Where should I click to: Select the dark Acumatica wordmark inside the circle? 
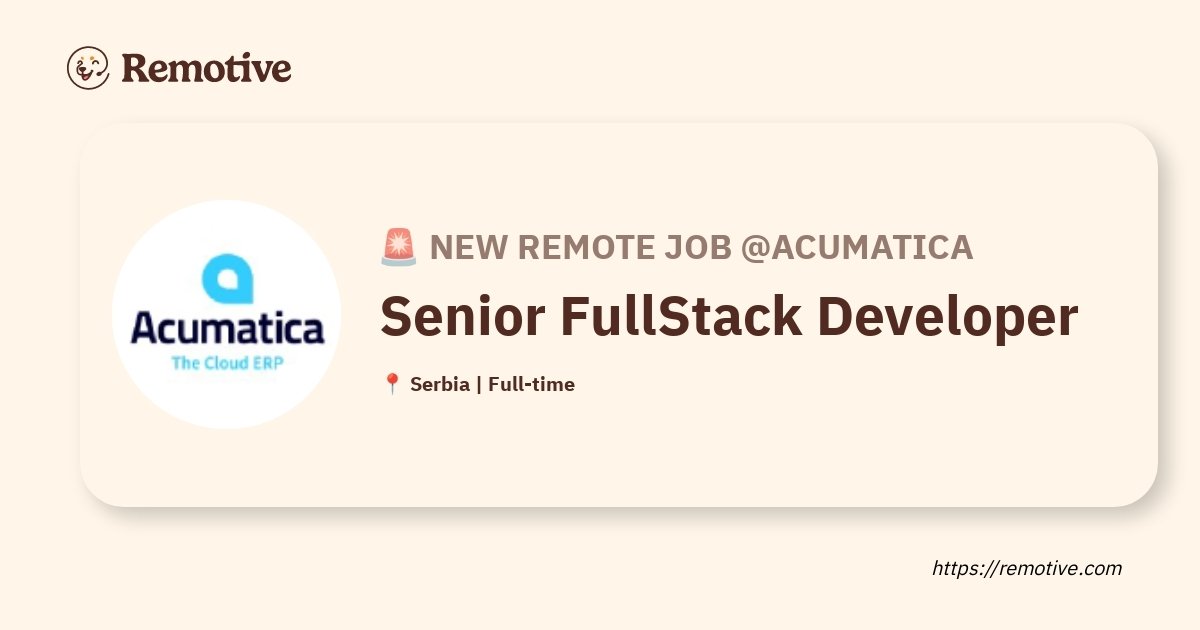227,328
